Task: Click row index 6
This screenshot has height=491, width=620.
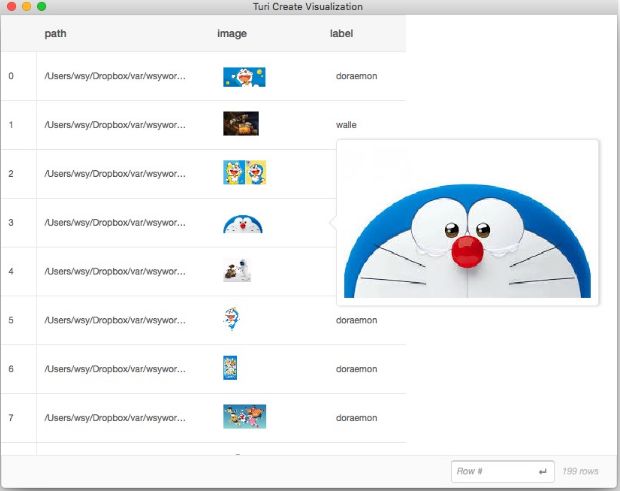Action: (11, 369)
